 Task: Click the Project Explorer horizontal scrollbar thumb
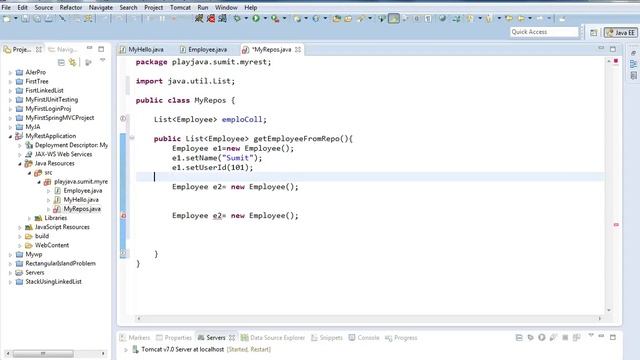click(43, 353)
